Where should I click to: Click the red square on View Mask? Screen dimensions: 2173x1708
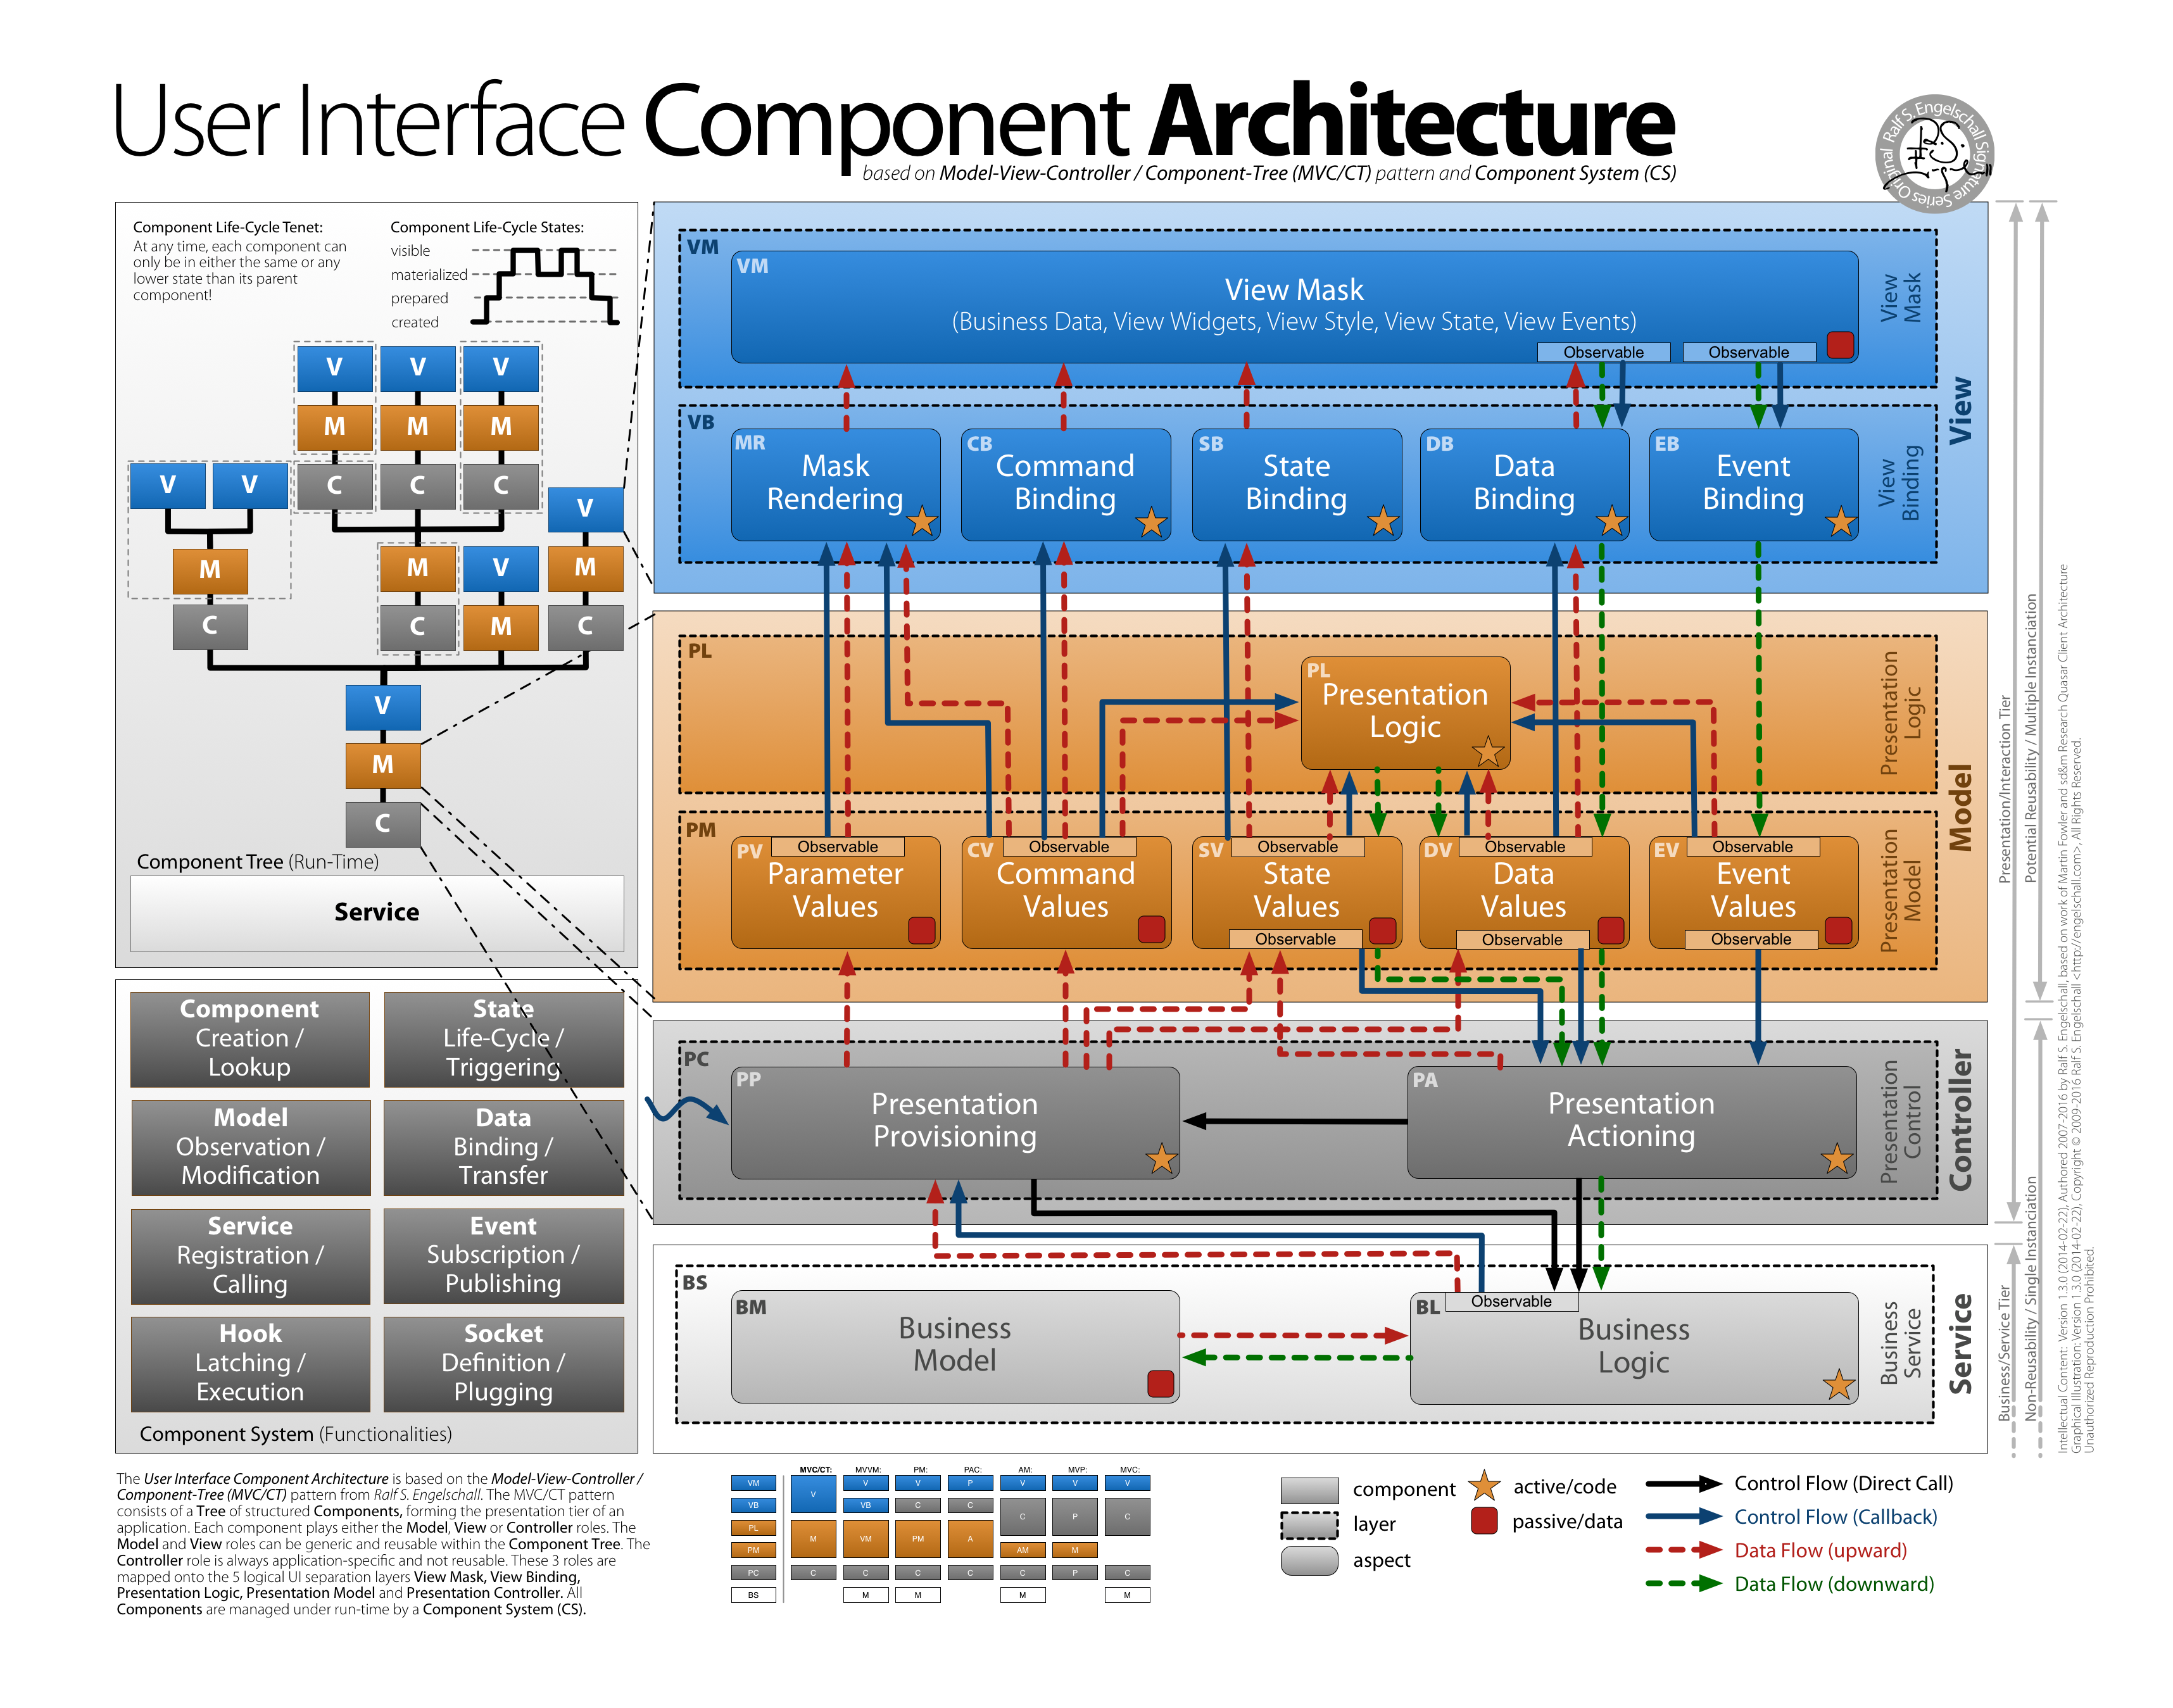point(1840,344)
